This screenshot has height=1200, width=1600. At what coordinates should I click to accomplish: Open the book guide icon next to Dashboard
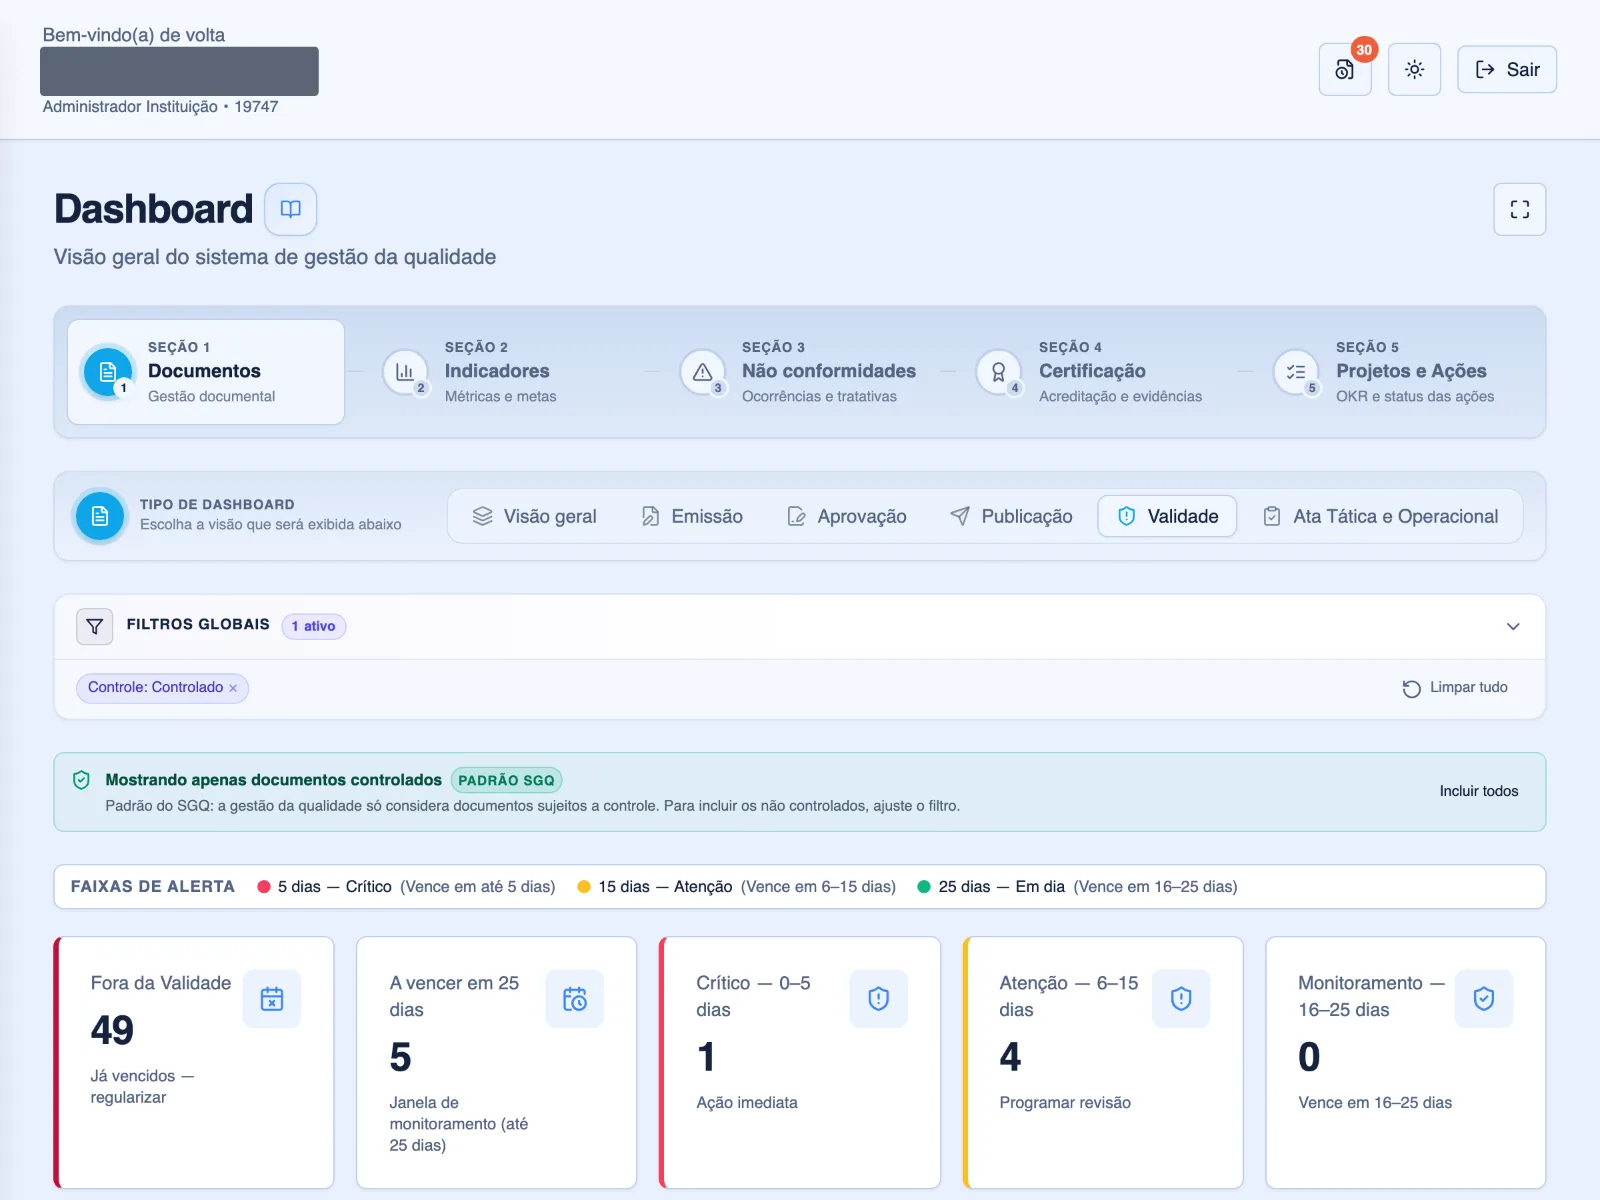[290, 209]
